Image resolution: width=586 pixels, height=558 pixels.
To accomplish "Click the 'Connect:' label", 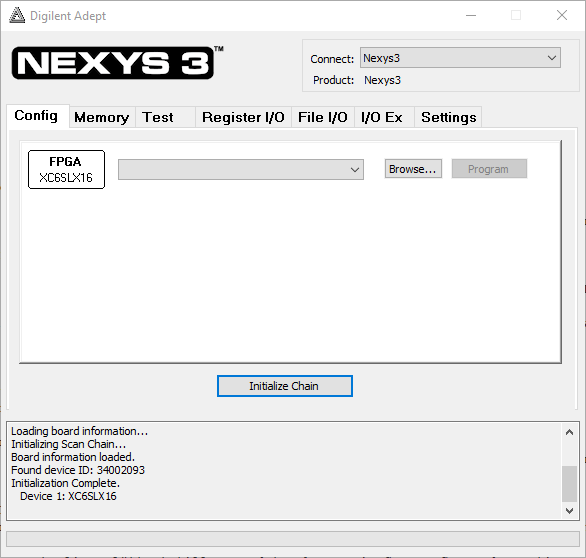I will coord(332,59).
